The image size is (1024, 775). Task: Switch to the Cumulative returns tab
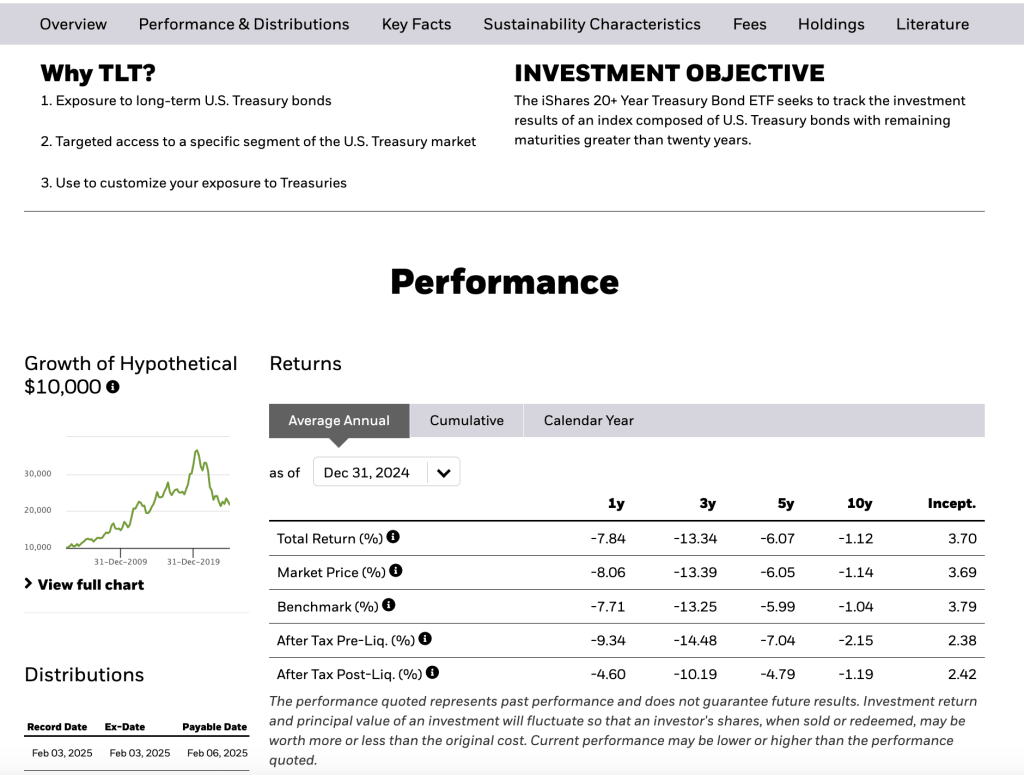(x=466, y=421)
